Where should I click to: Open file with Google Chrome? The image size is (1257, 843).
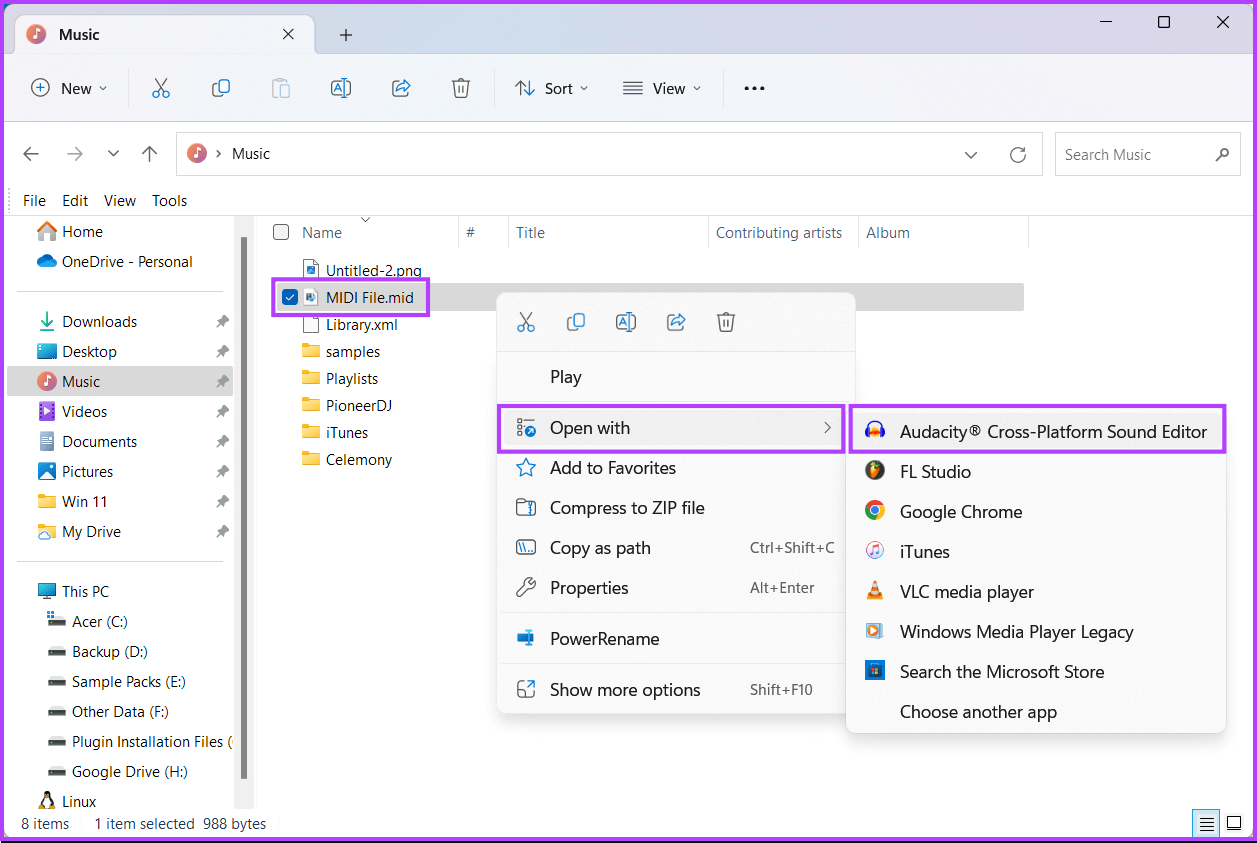(x=1036, y=512)
